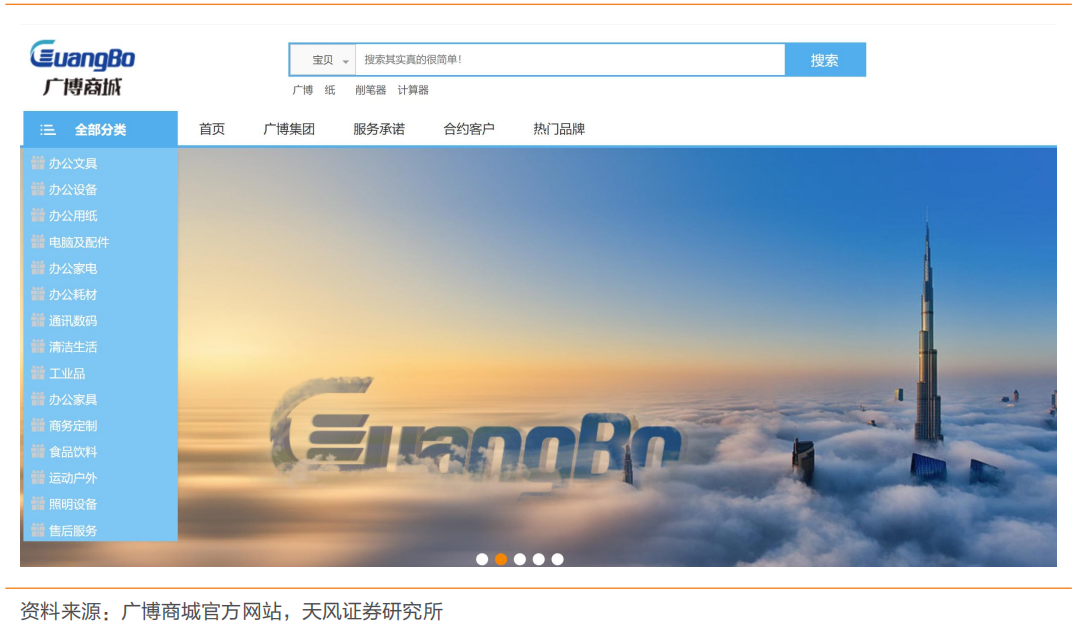Switch to the fifth carousel slide dot
Viewport: 1079px width, 629px height.
[557, 559]
